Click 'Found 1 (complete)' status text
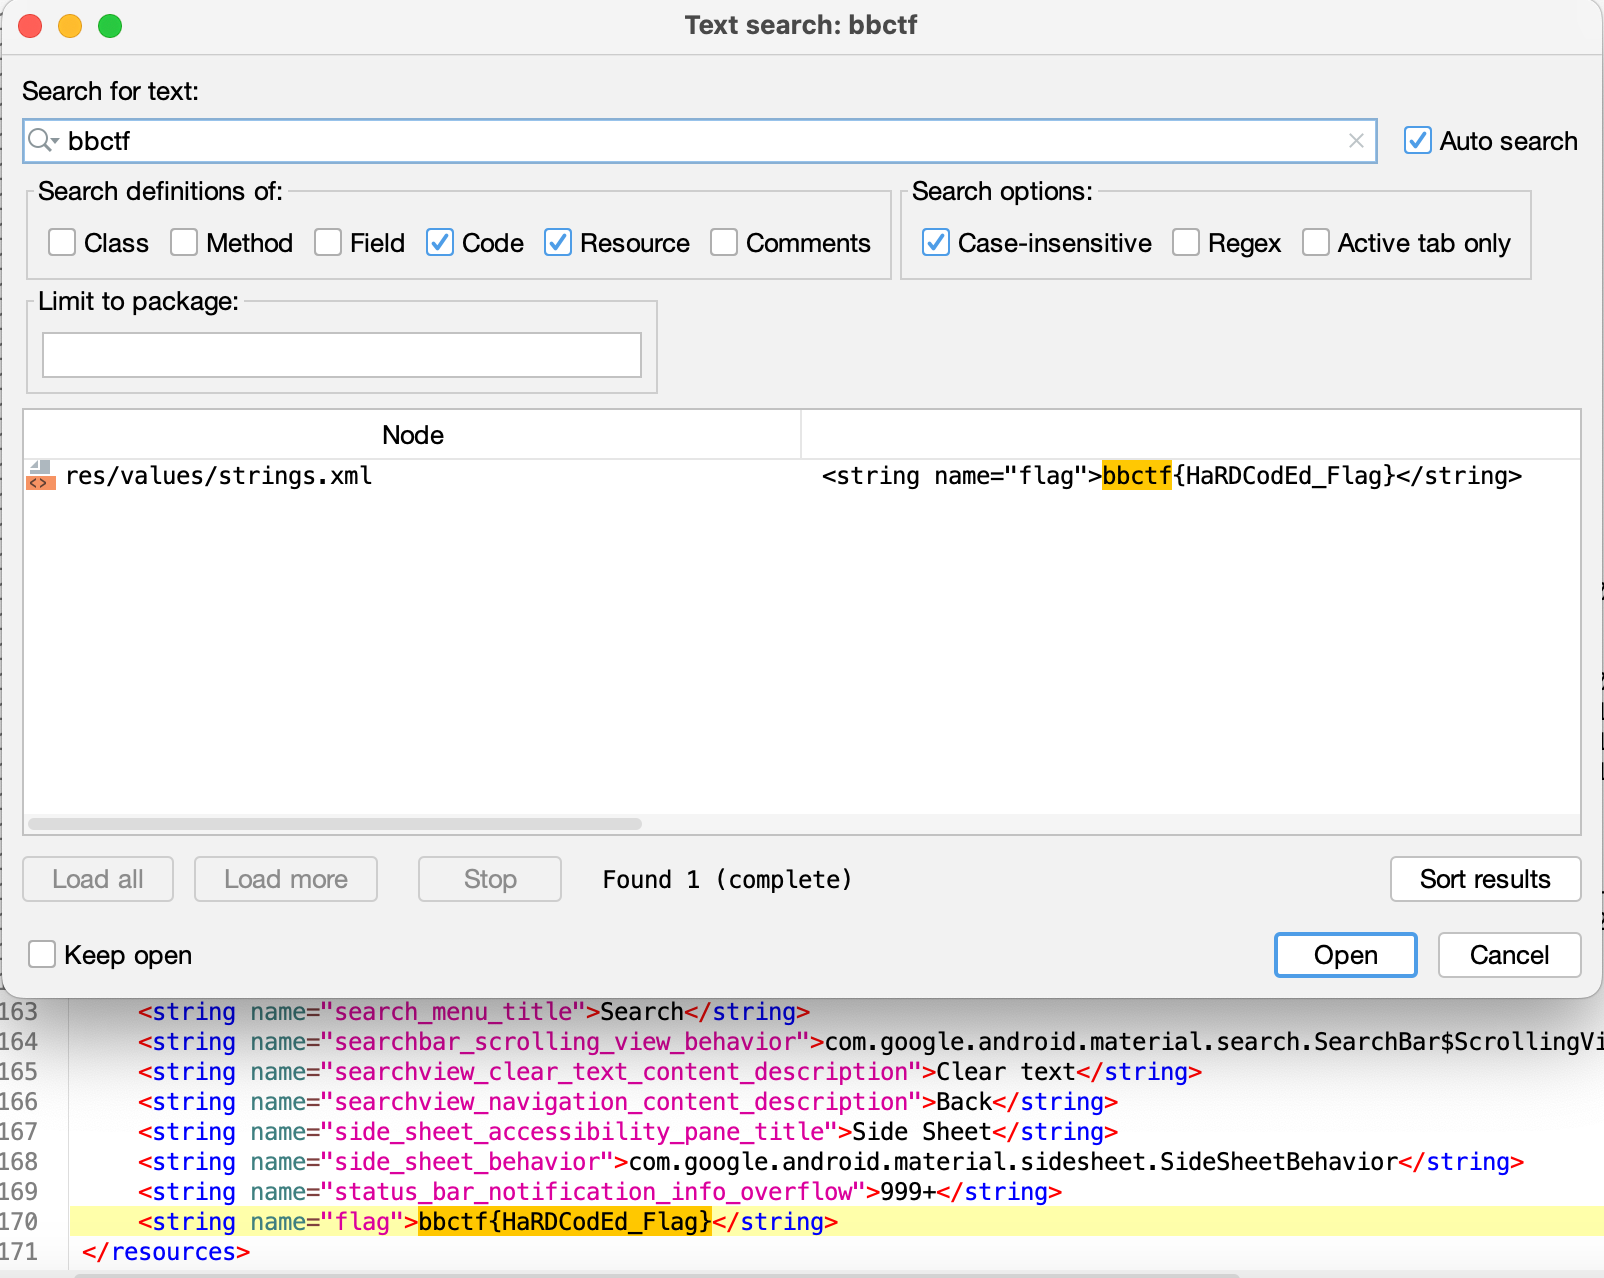Viewport: 1604px width, 1278px height. coord(727,879)
